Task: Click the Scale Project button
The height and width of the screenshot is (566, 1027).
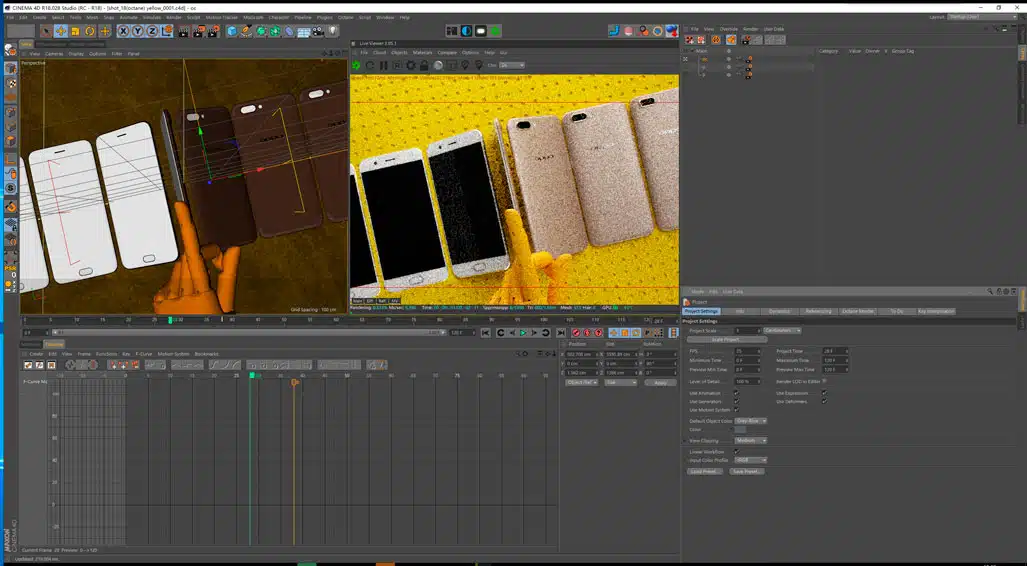Action: [x=727, y=340]
